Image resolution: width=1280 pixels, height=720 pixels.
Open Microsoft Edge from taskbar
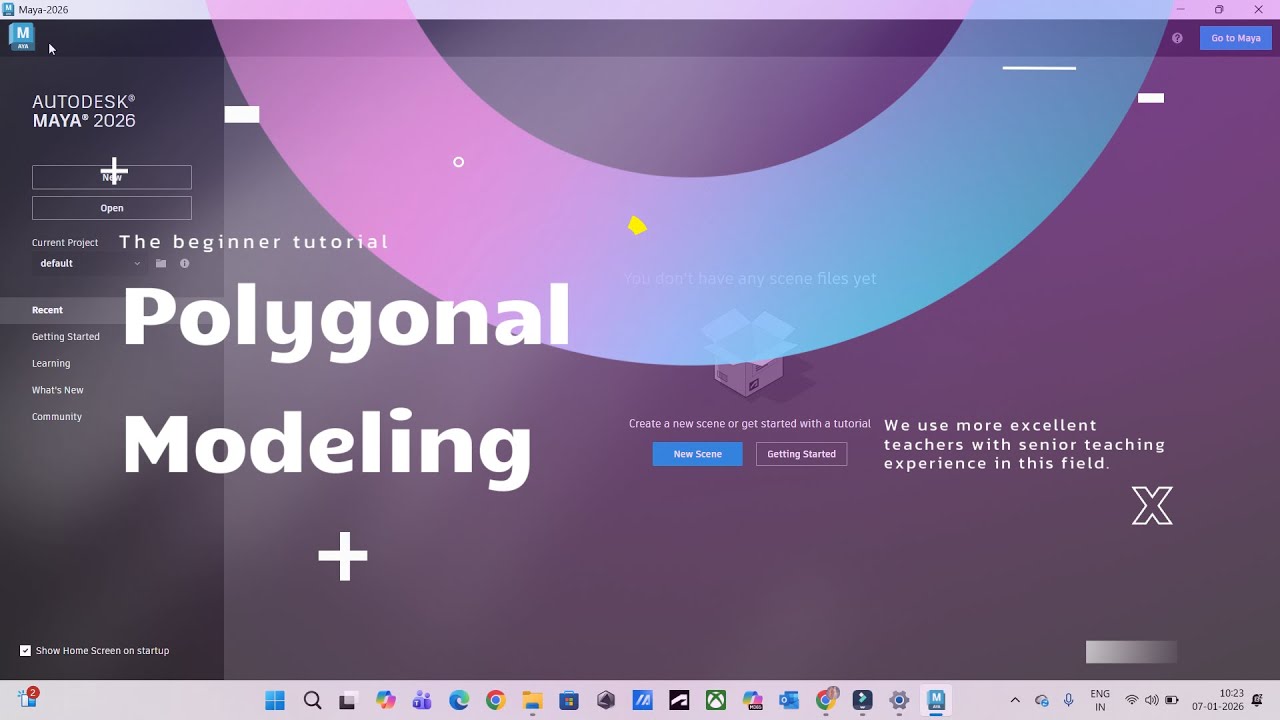pos(459,701)
